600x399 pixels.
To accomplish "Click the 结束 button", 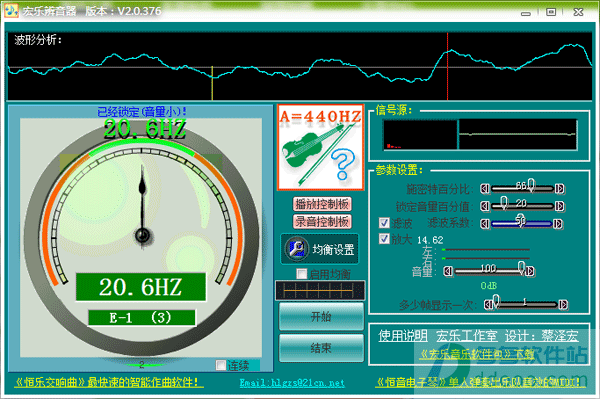I will 321,348.
